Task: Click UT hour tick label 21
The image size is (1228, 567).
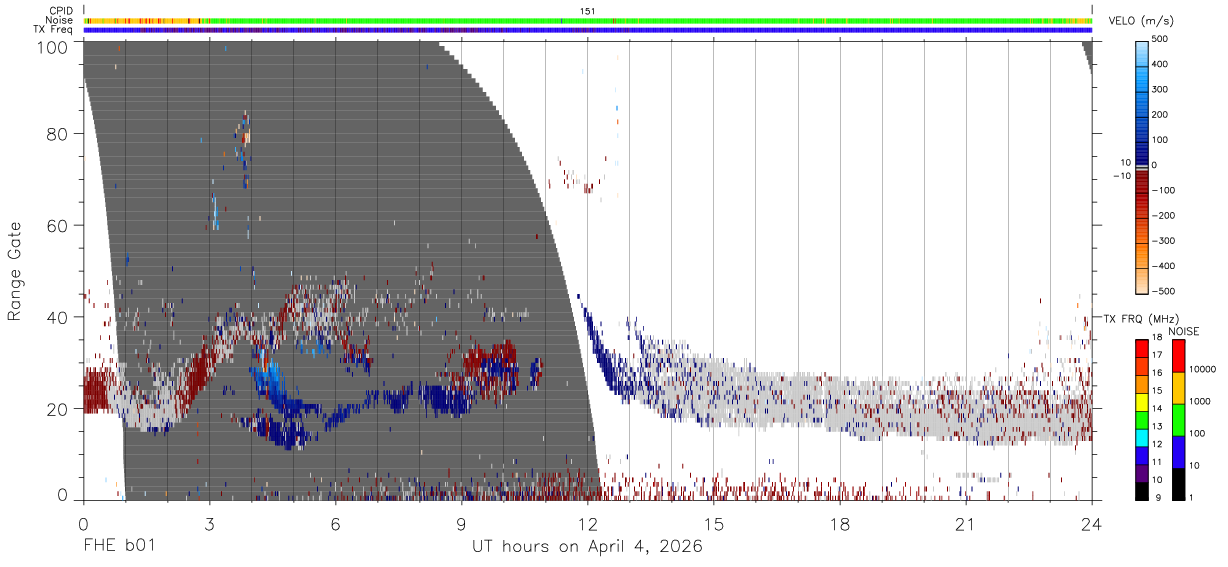Action: click(965, 524)
